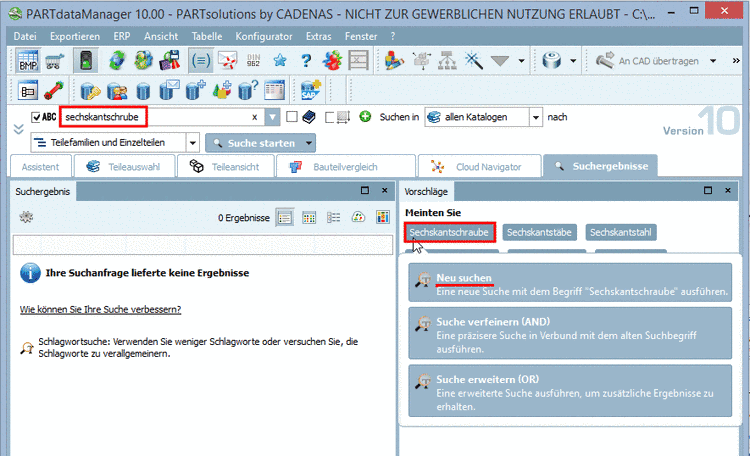This screenshot has width=750, height=456.
Task: Click the table window icon next to SAP
Action: click(x=275, y=90)
